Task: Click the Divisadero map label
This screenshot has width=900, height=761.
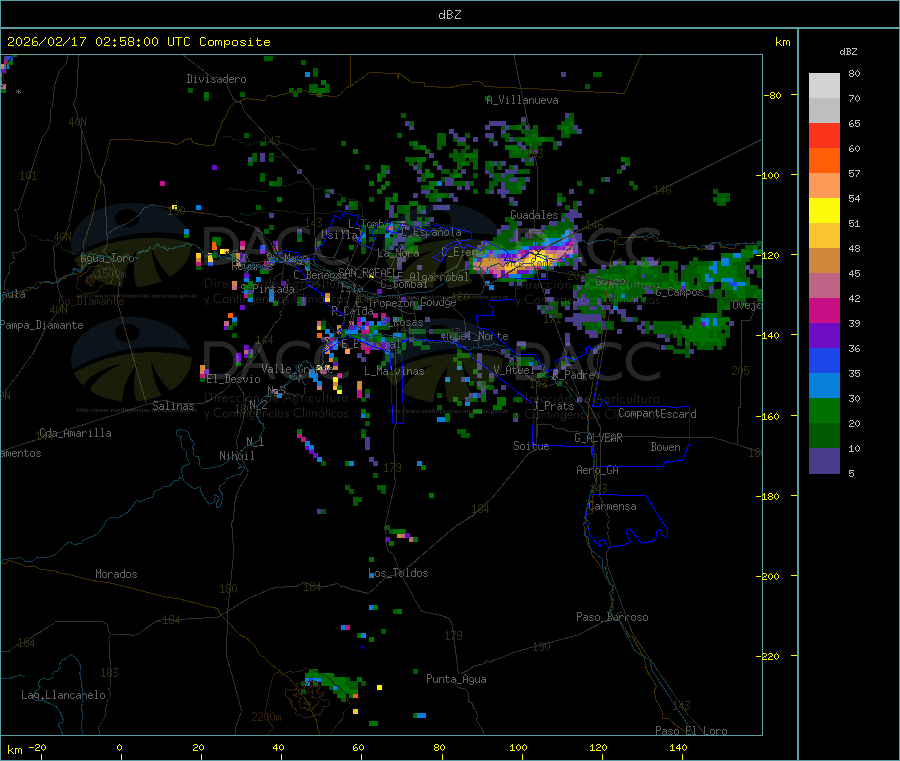Action: [216, 79]
